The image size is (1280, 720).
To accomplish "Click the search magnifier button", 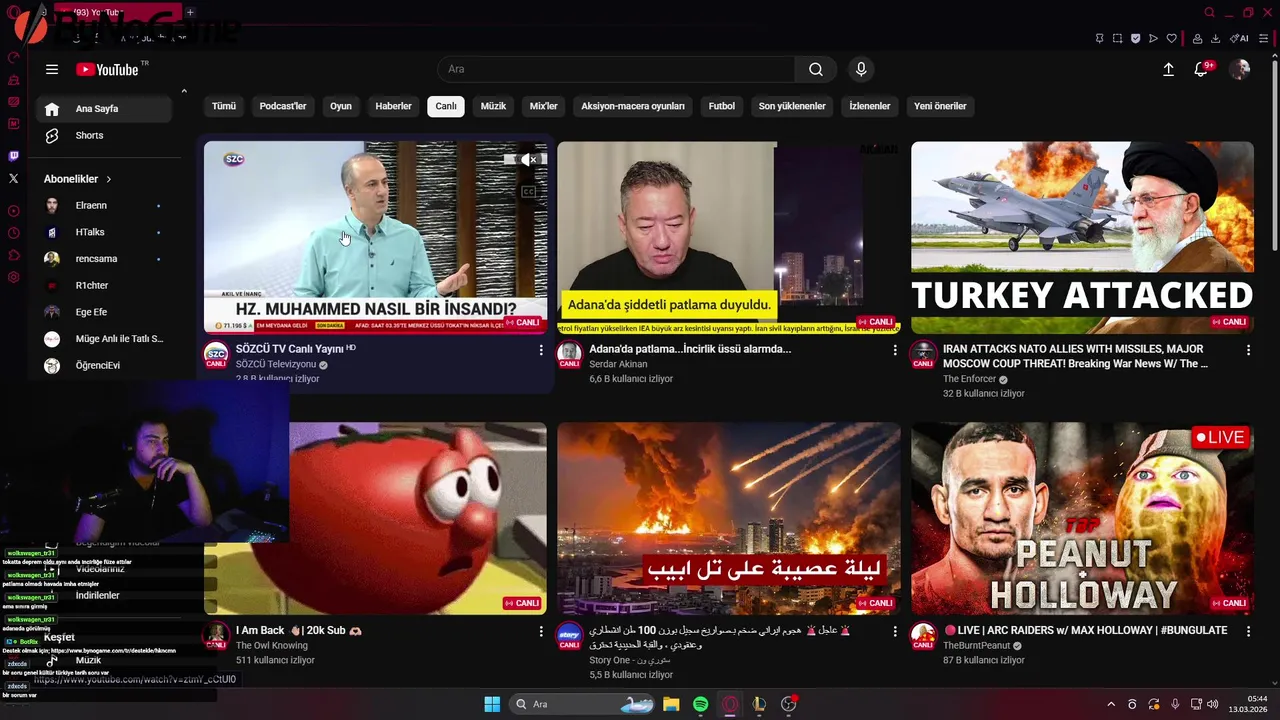I will pos(816,69).
